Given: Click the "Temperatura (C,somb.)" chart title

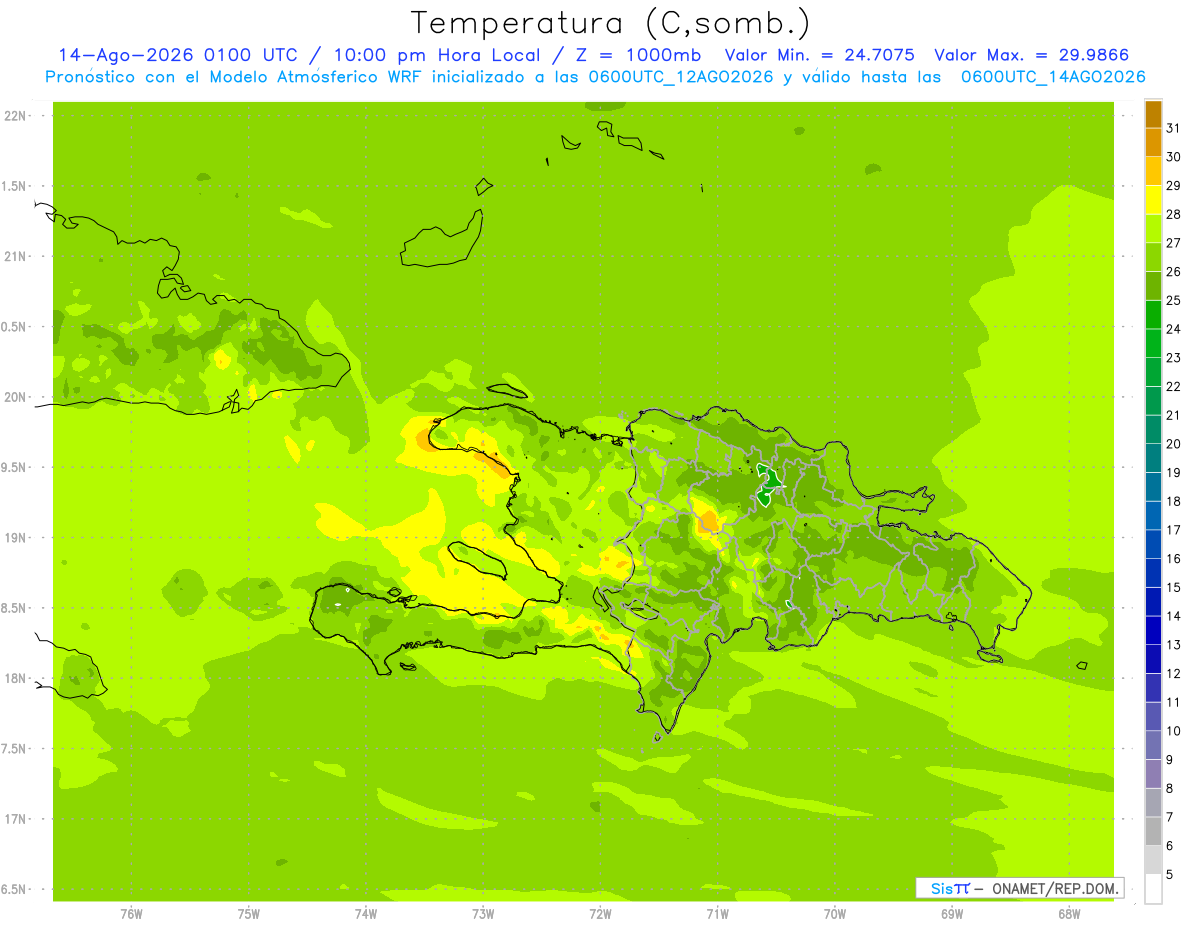Looking at the screenshot, I should tap(610, 23).
